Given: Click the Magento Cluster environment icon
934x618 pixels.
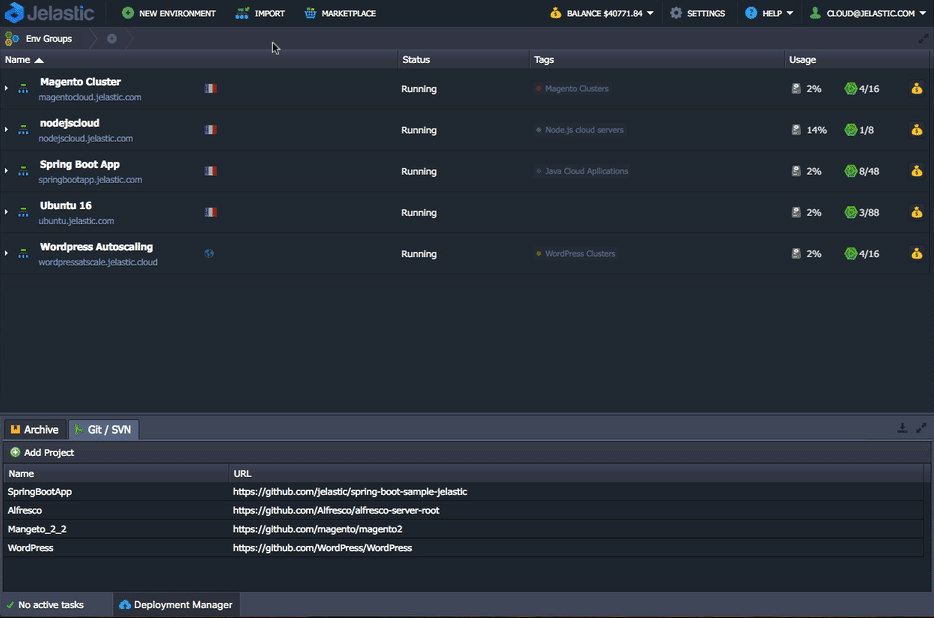Looking at the screenshot, I should click(23, 89).
